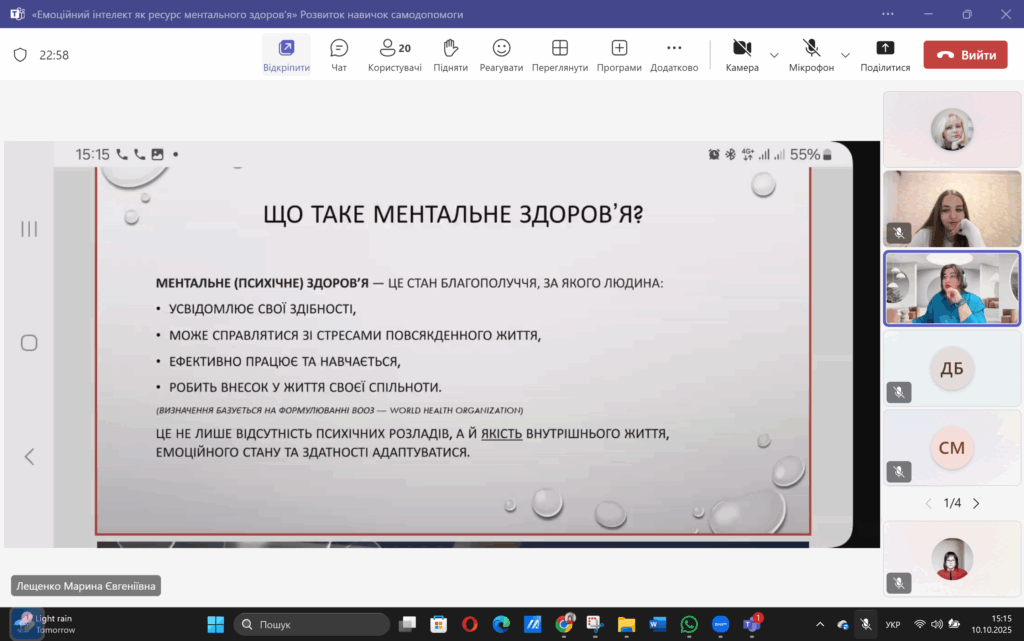The width and height of the screenshot is (1024, 641).
Task: Open the Chat (Чат) panel
Action: [x=339, y=54]
